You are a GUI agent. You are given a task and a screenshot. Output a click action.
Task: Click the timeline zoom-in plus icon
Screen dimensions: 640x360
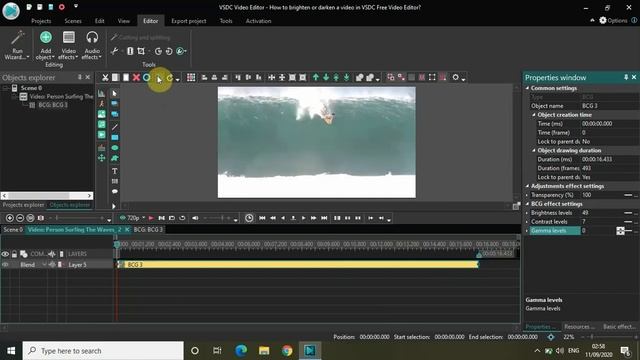[x=10, y=218]
